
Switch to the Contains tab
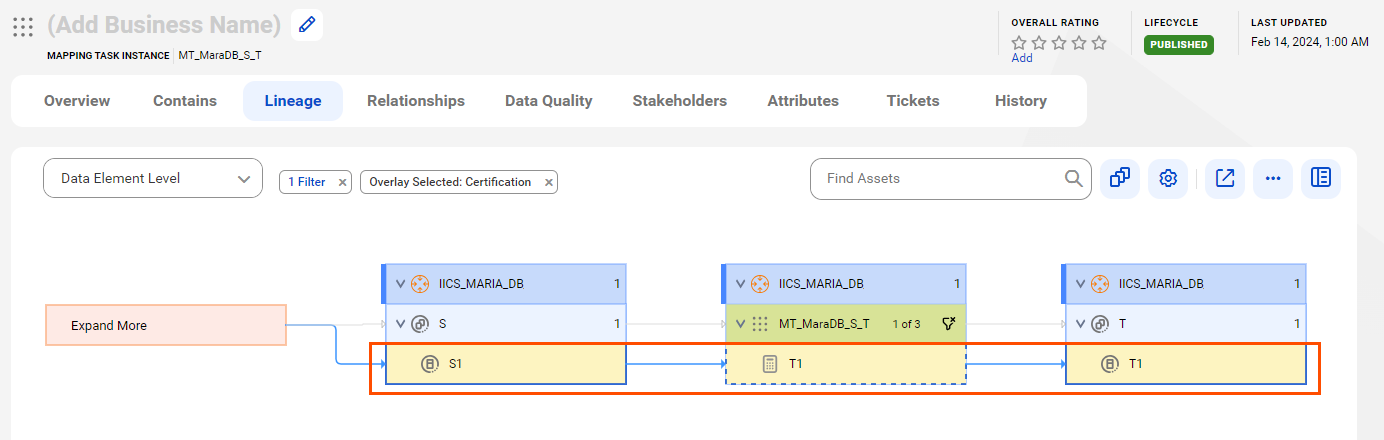[x=185, y=101]
